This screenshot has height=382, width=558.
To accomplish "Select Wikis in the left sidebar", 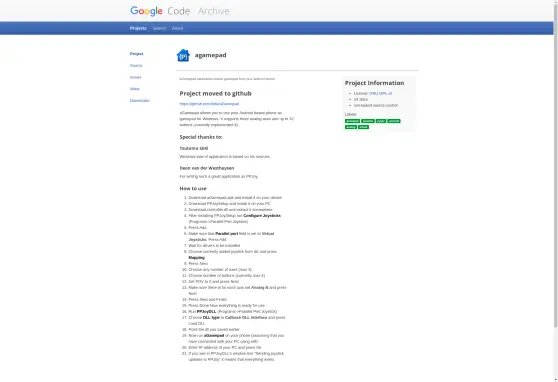I will [135, 89].
